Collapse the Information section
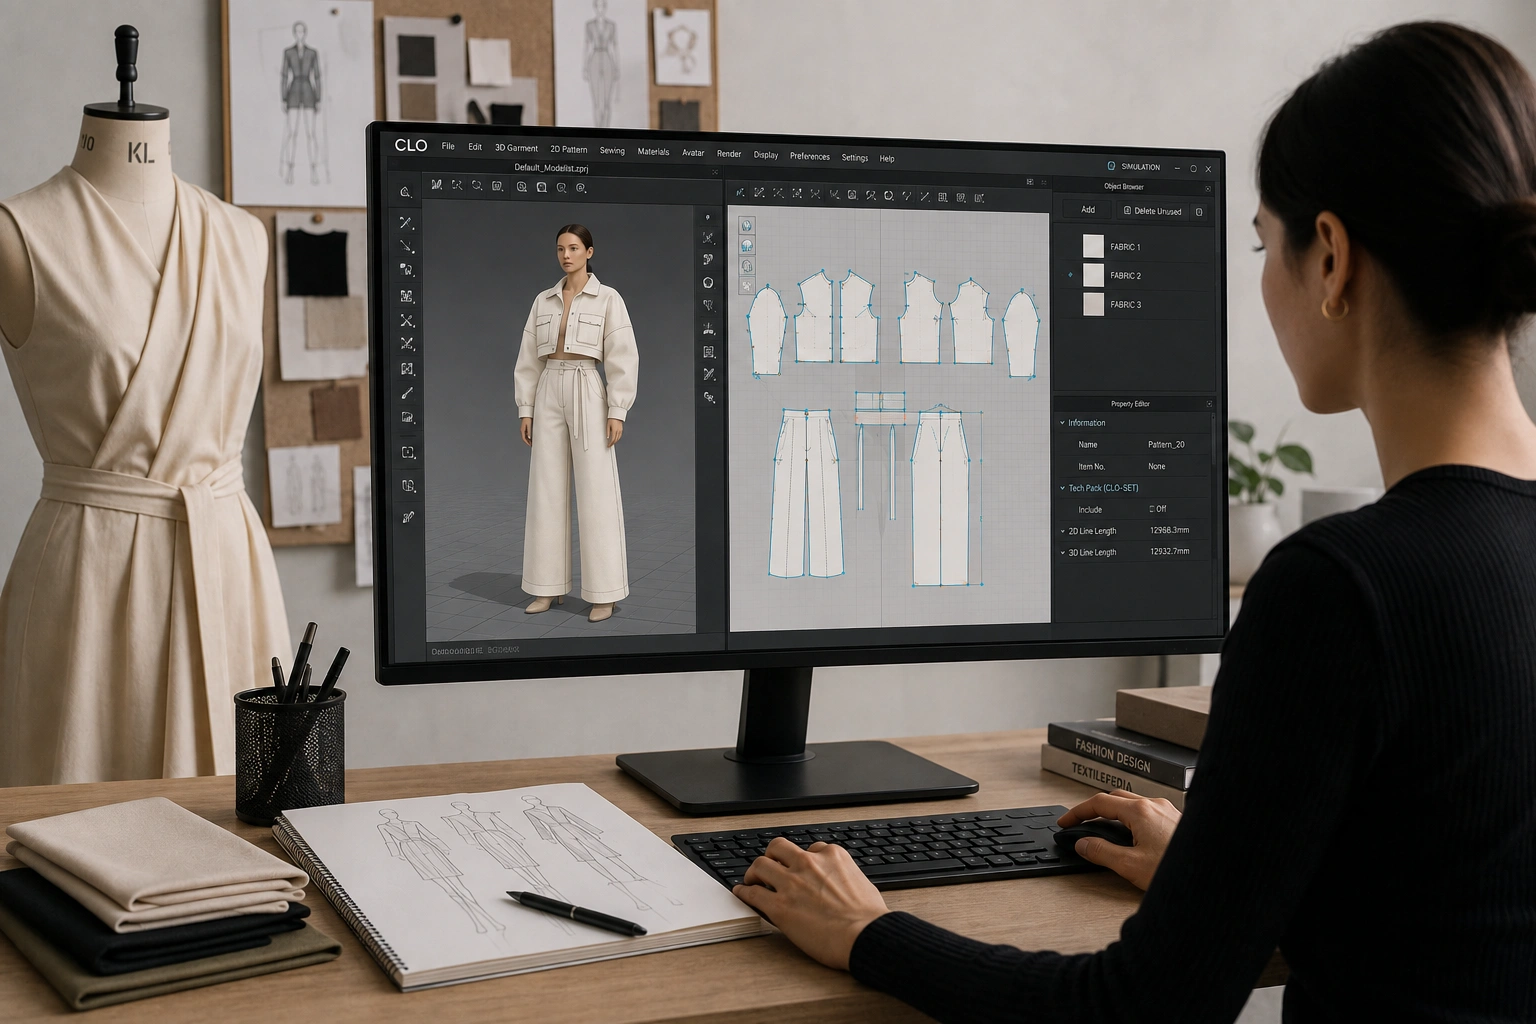The image size is (1536, 1024). point(1063,423)
